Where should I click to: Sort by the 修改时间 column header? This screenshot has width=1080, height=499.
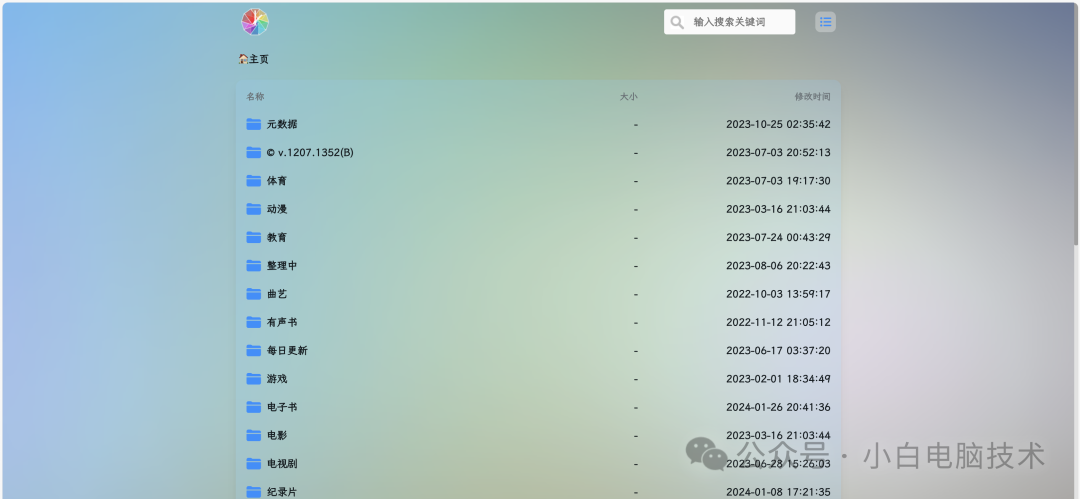point(813,96)
